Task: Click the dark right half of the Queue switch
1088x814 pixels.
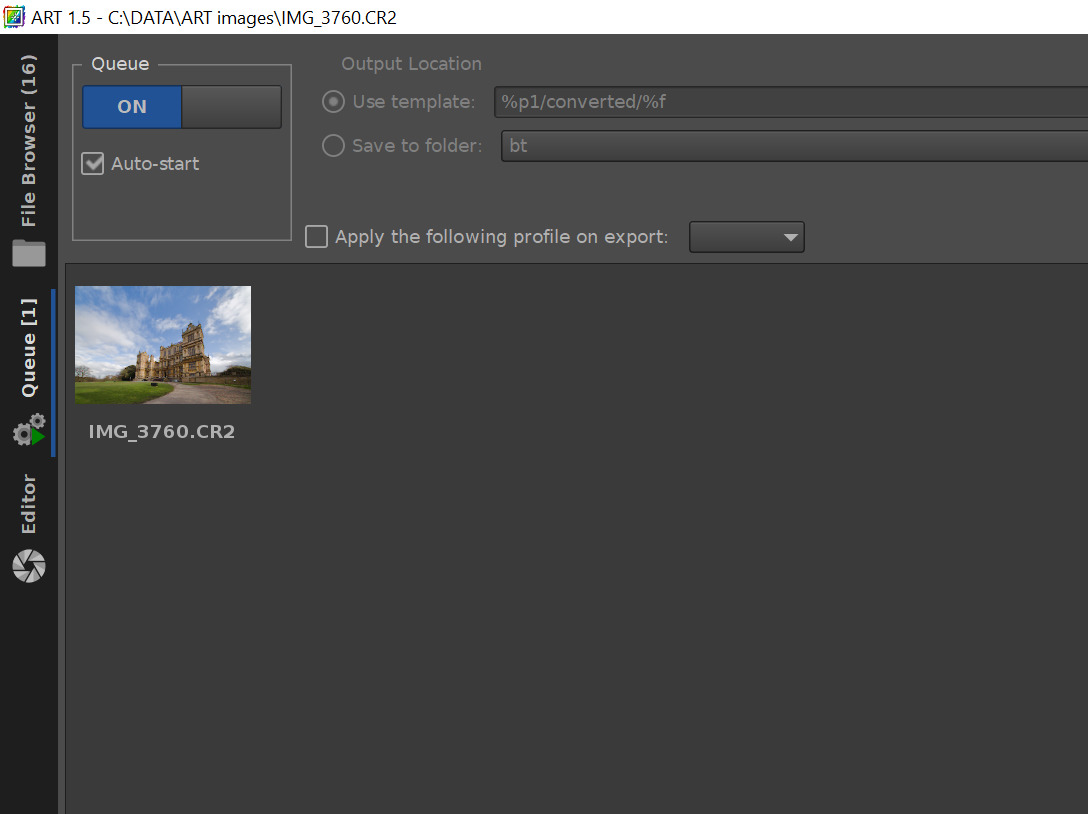Action: [231, 107]
